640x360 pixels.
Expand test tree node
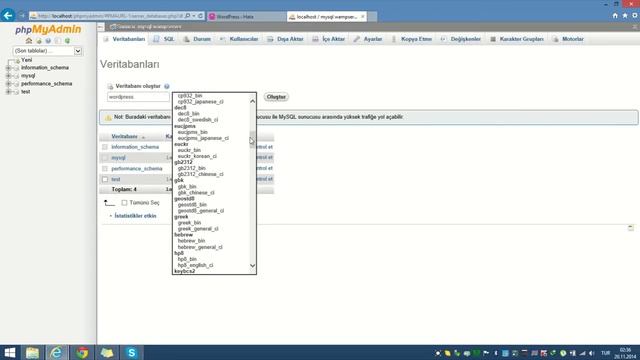(x=8, y=92)
